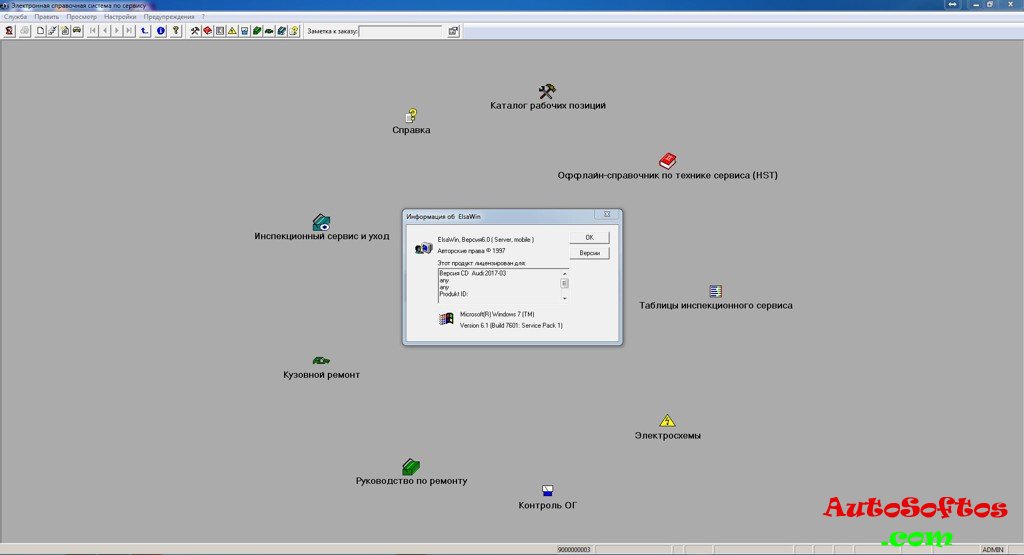Image resolution: width=1024 pixels, height=555 pixels.
Task: Open the Кузовной ремонт car icon
Action: tap(321, 360)
